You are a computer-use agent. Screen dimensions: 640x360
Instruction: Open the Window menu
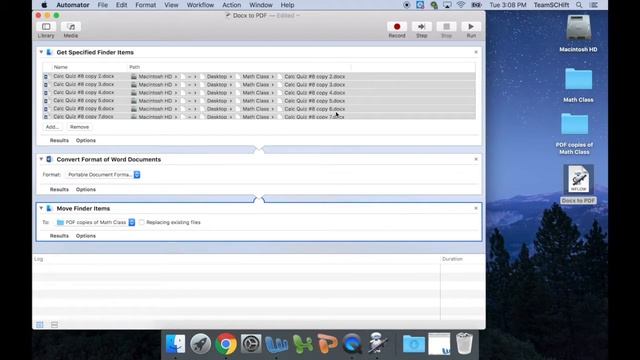click(261, 5)
